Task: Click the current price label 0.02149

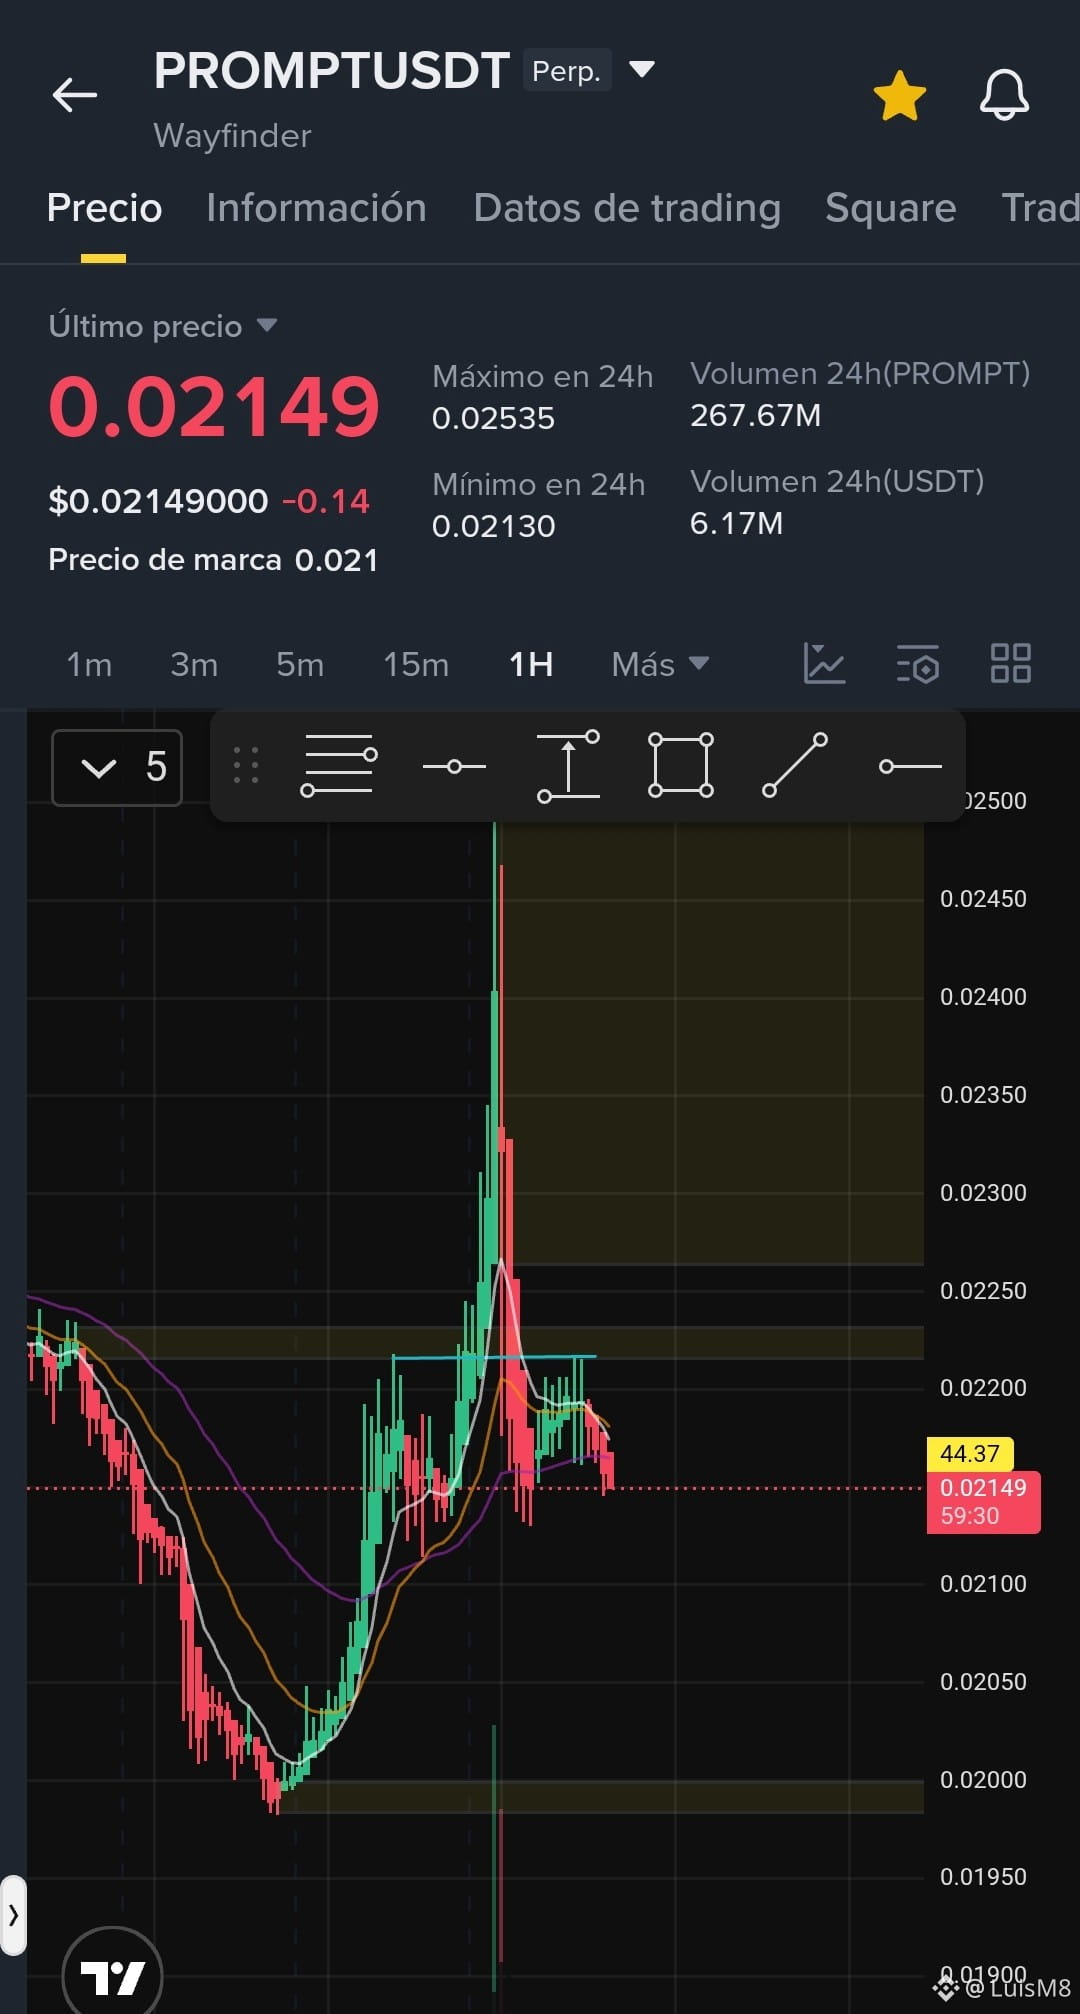Action: point(983,1501)
